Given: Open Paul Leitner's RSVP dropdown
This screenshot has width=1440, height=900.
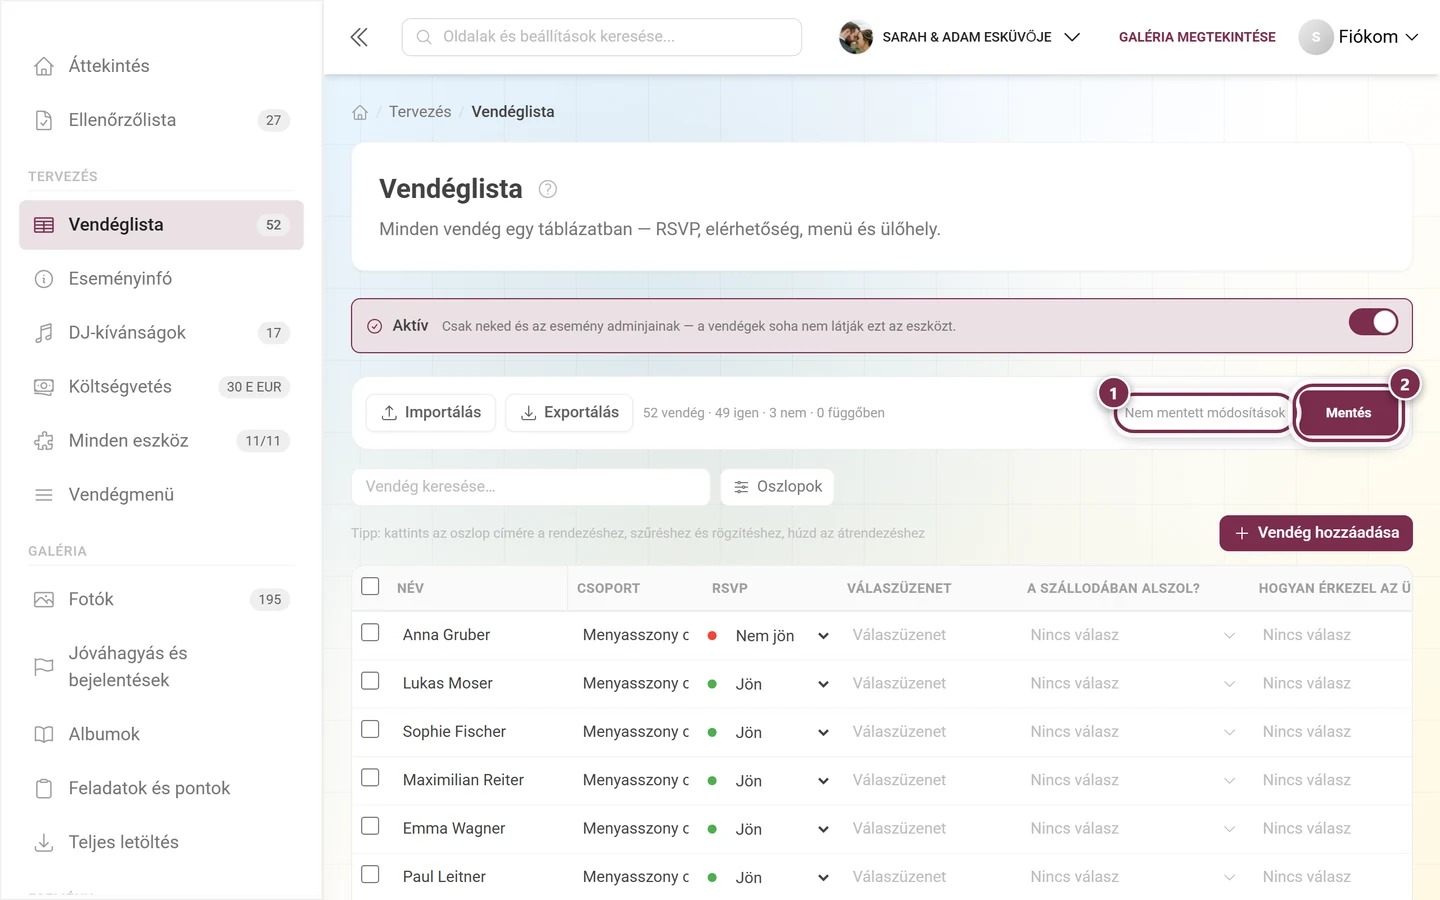Looking at the screenshot, I should pos(781,877).
